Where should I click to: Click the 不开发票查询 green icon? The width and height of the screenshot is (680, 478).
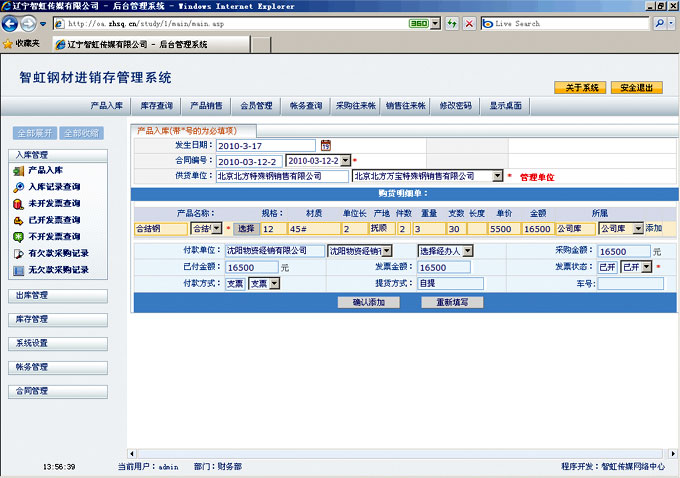[19, 237]
